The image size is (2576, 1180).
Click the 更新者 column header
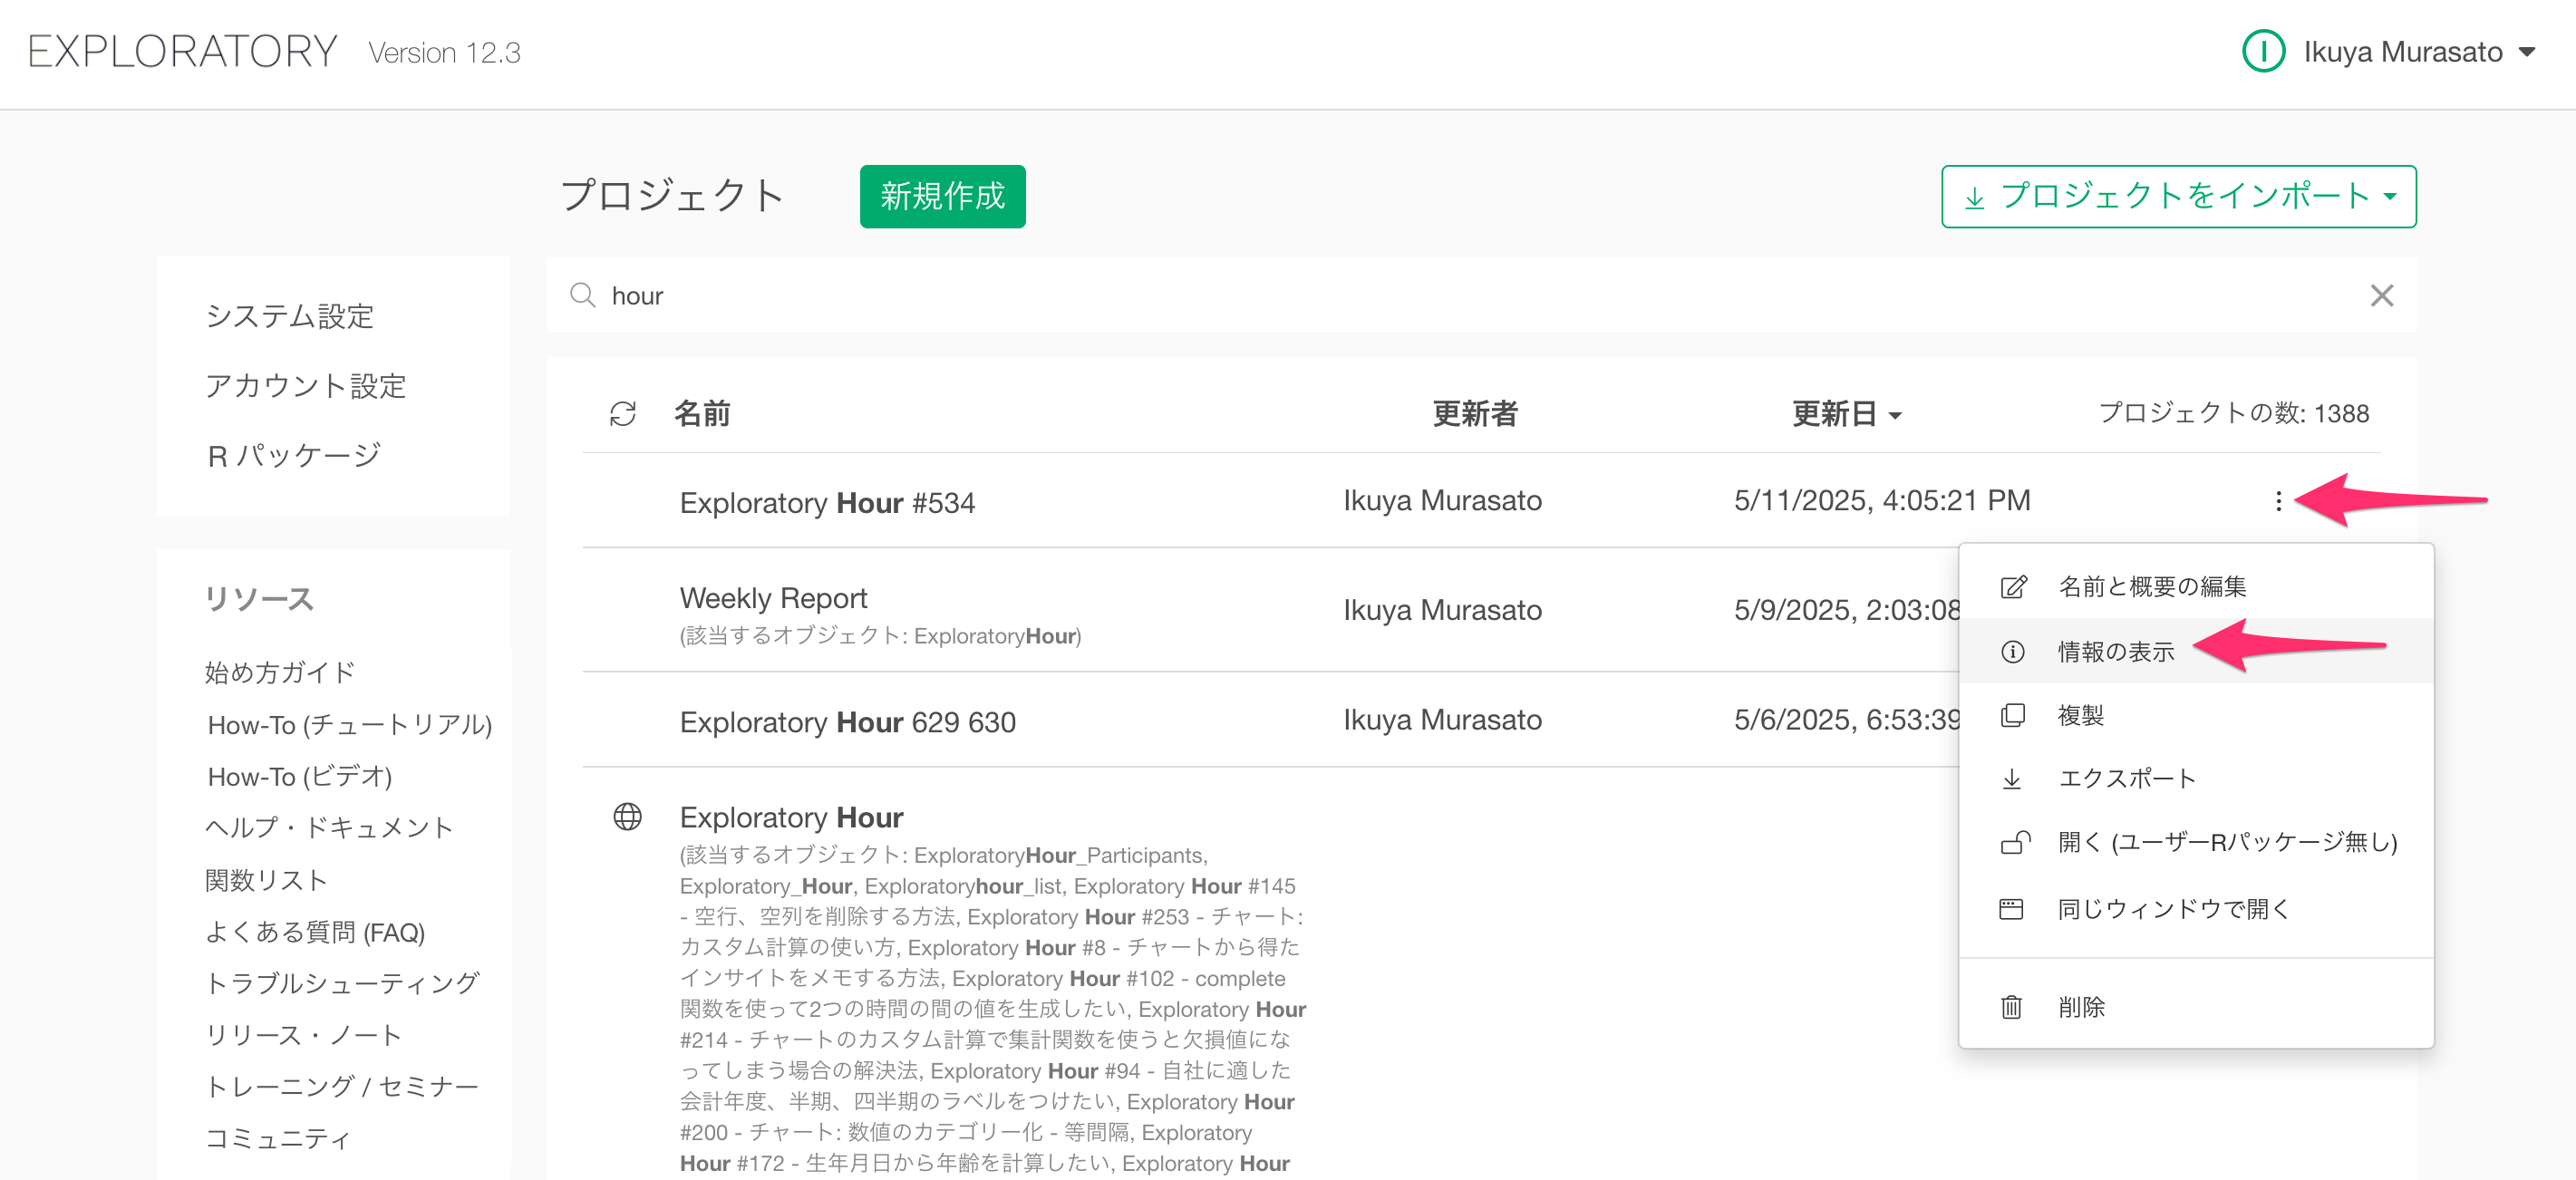tap(1475, 413)
